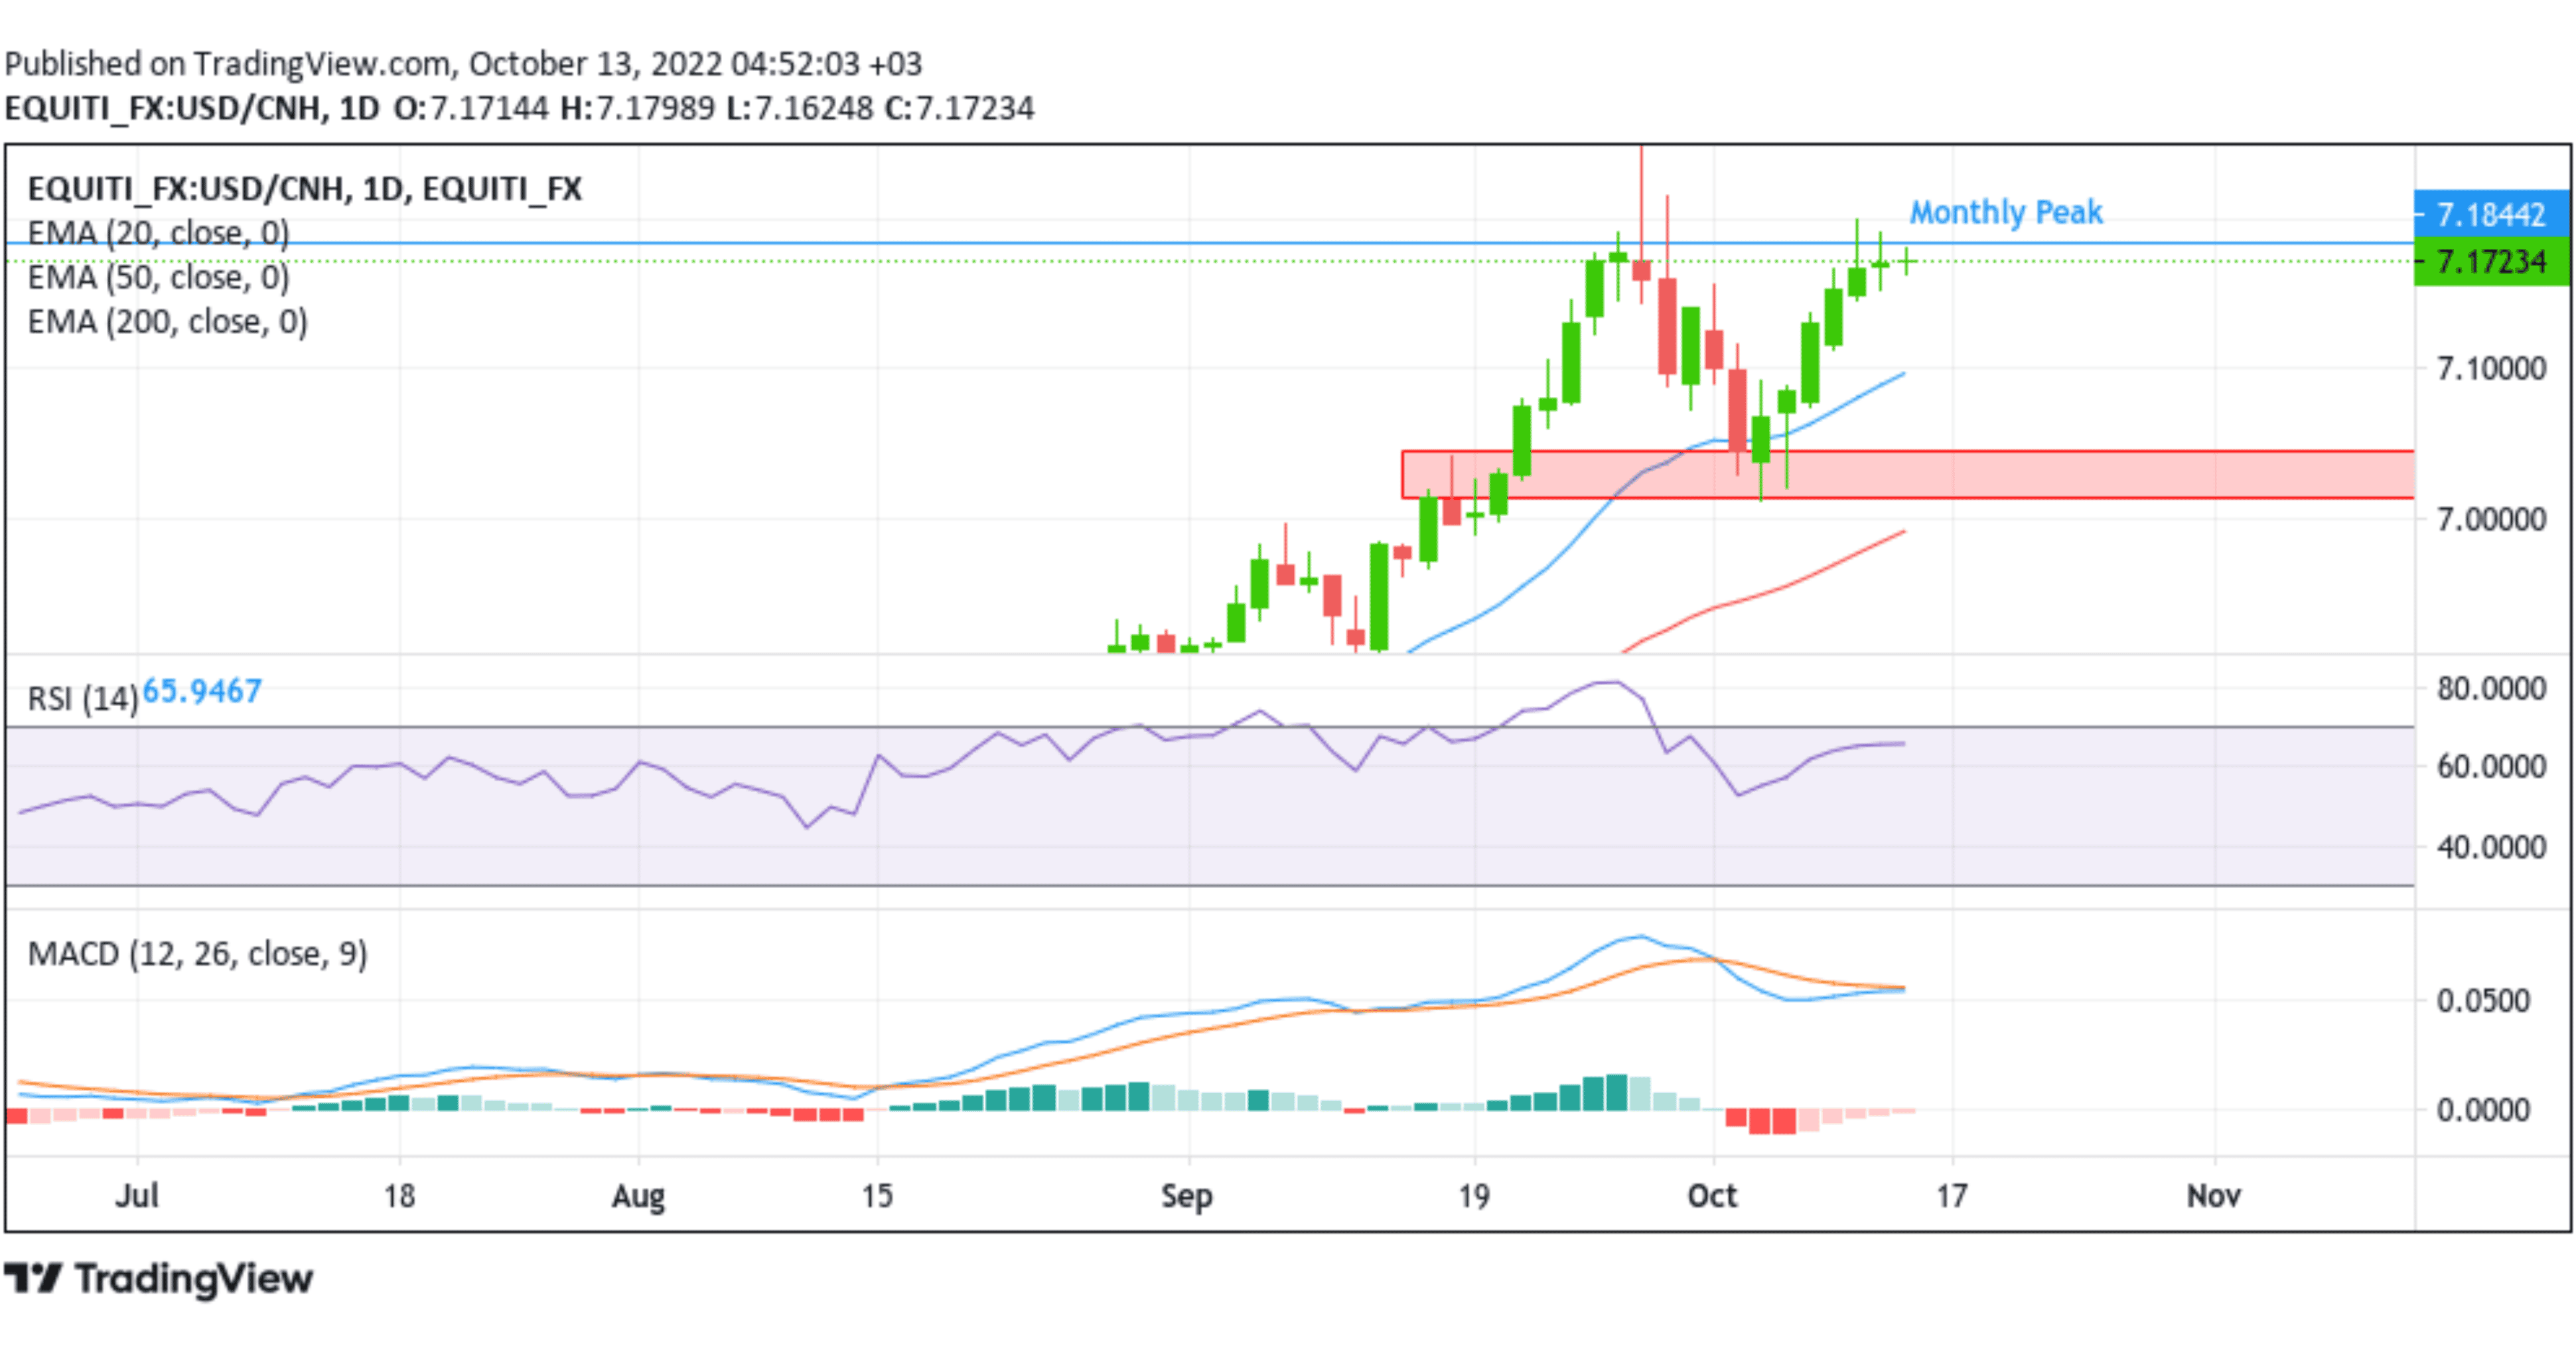Click the 'Nov' date axis label

(x=2214, y=1196)
